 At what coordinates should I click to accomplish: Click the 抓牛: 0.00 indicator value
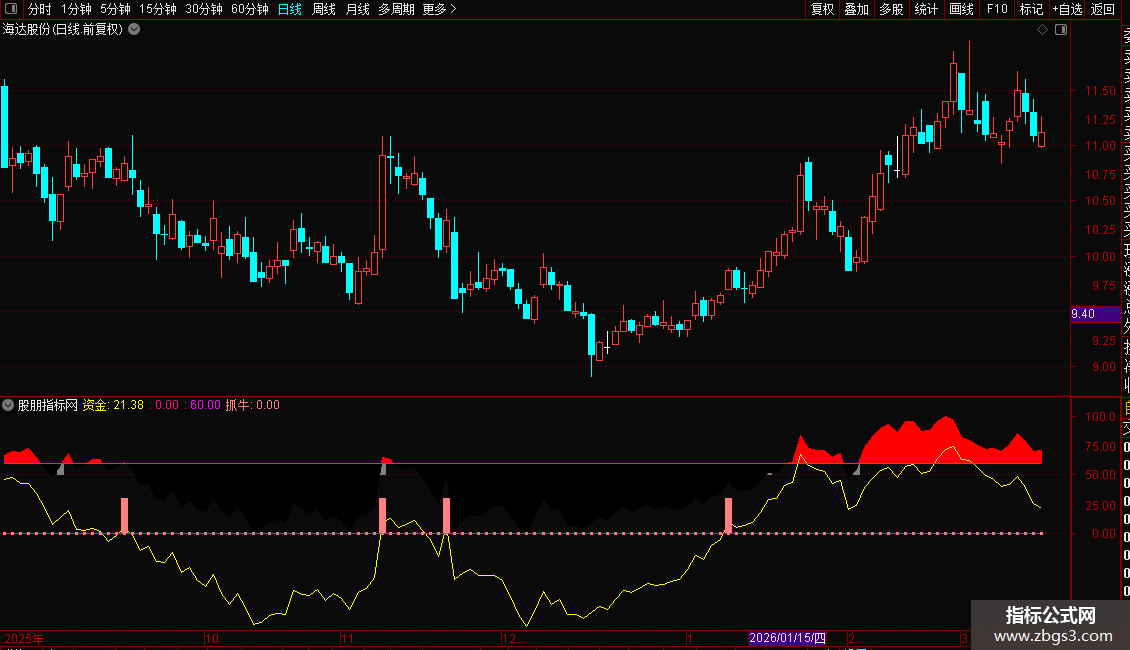[x=252, y=405]
